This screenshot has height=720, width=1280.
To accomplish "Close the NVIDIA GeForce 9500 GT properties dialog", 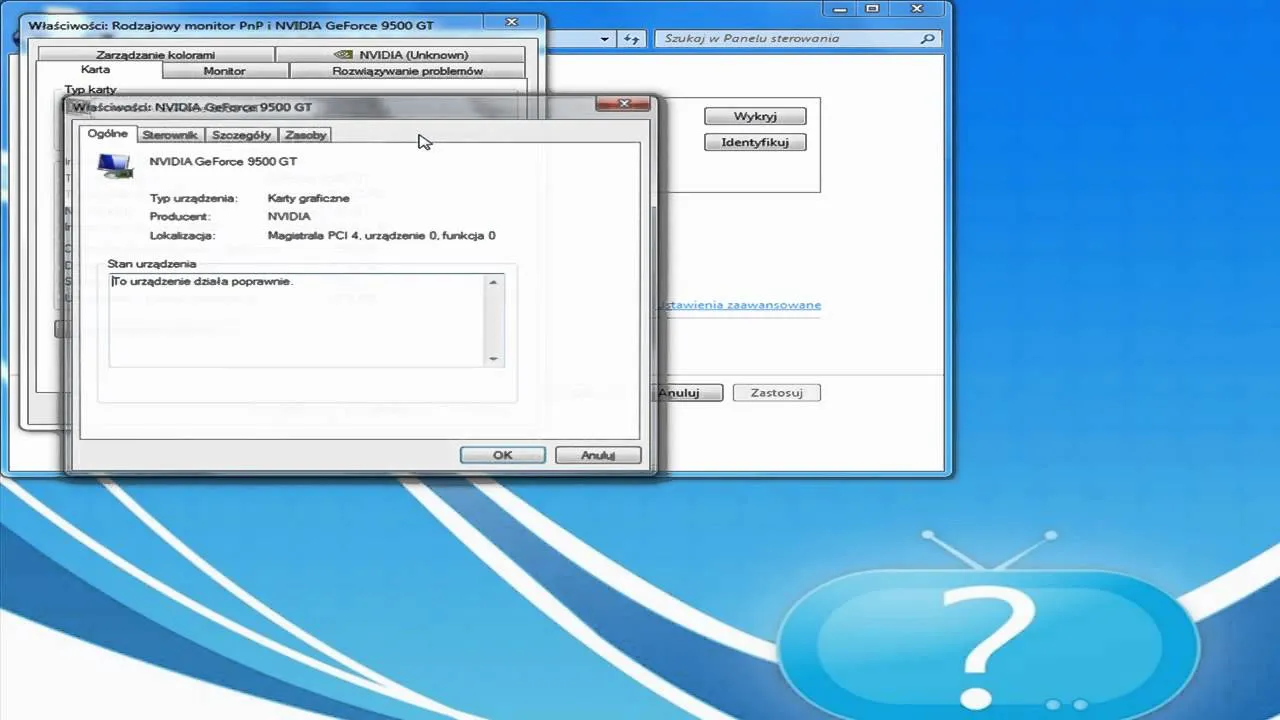I will coord(623,104).
